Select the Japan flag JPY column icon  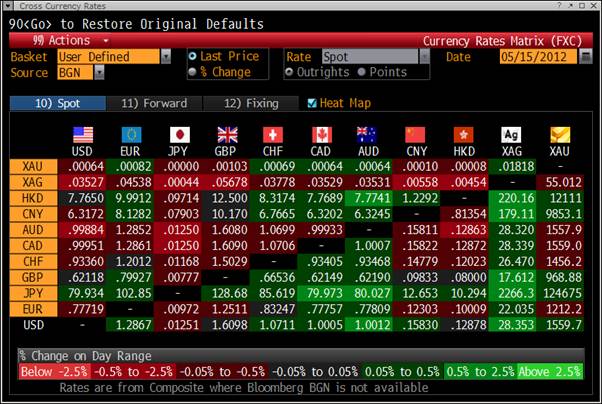click(x=179, y=134)
